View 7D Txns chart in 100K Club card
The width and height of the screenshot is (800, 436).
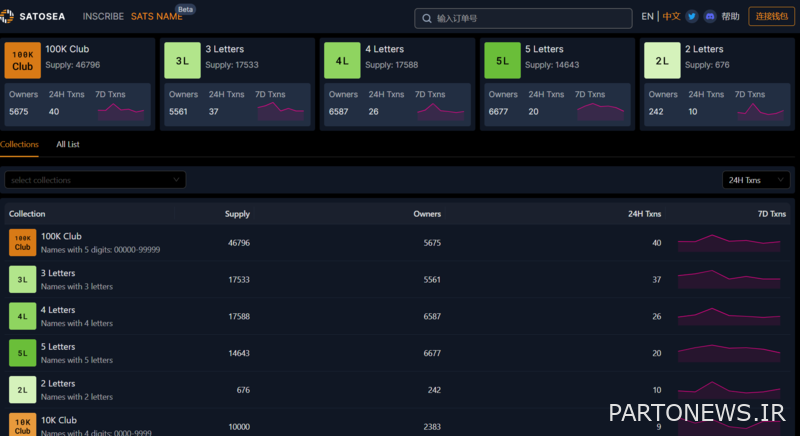(121, 111)
